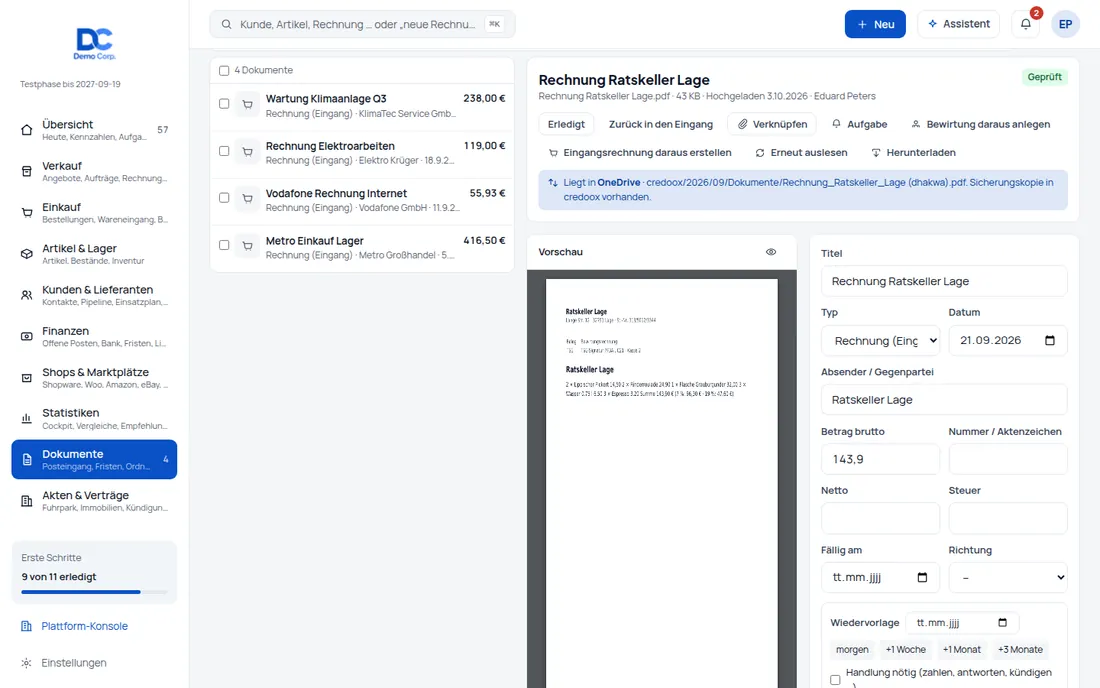Open the Richtung dropdown

(1008, 577)
